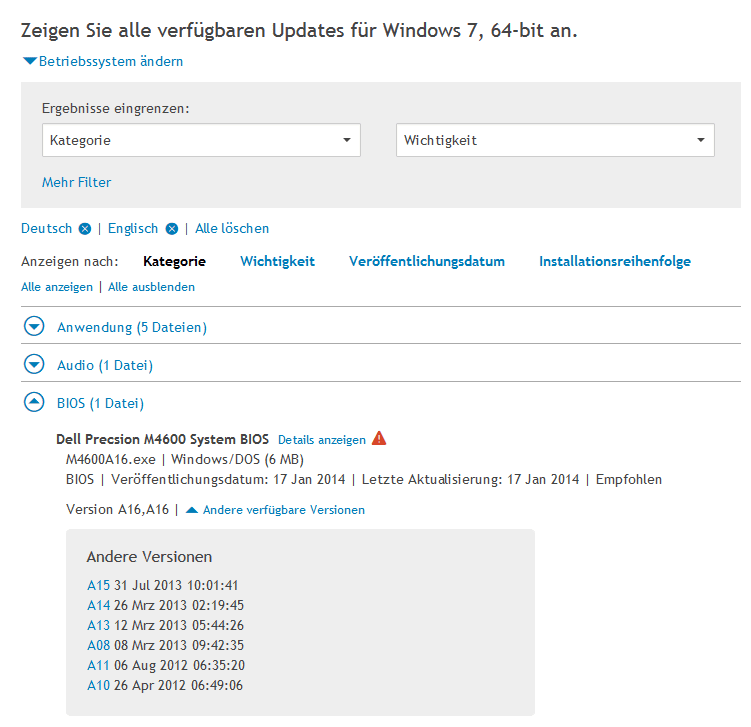Open BIOS version A10 link
Image resolution: width=751 pixels, height=727 pixels.
tap(99, 685)
